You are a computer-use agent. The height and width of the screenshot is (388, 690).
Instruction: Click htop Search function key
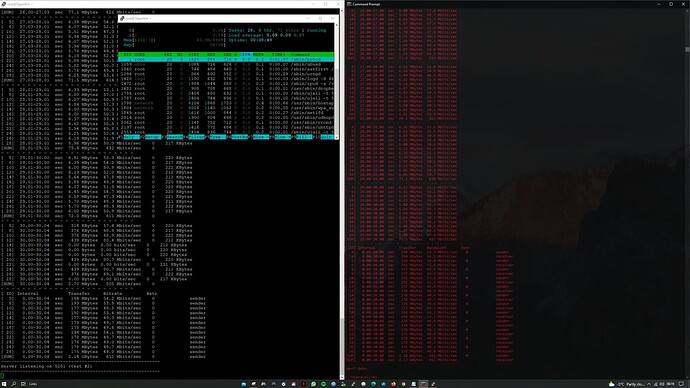point(174,137)
